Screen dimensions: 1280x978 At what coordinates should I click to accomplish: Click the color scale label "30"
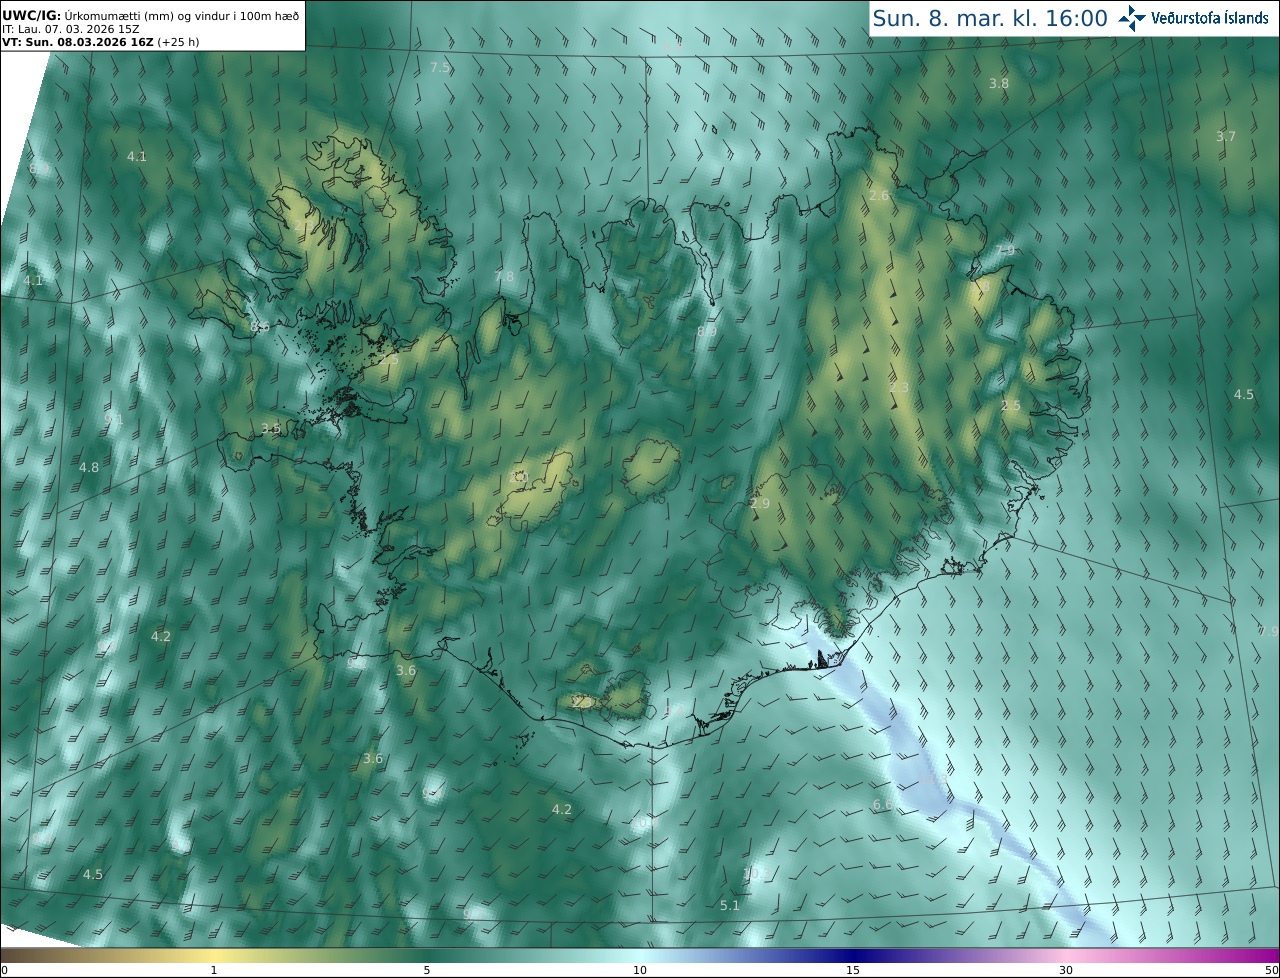click(x=1066, y=970)
